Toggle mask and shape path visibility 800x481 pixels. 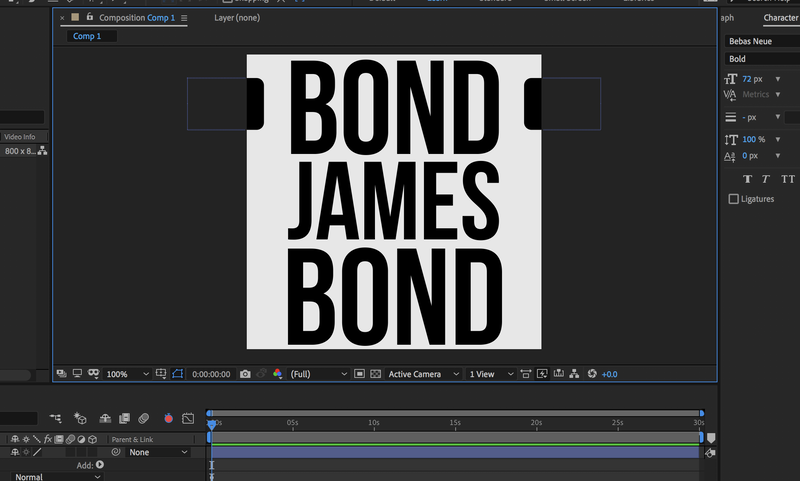point(178,374)
